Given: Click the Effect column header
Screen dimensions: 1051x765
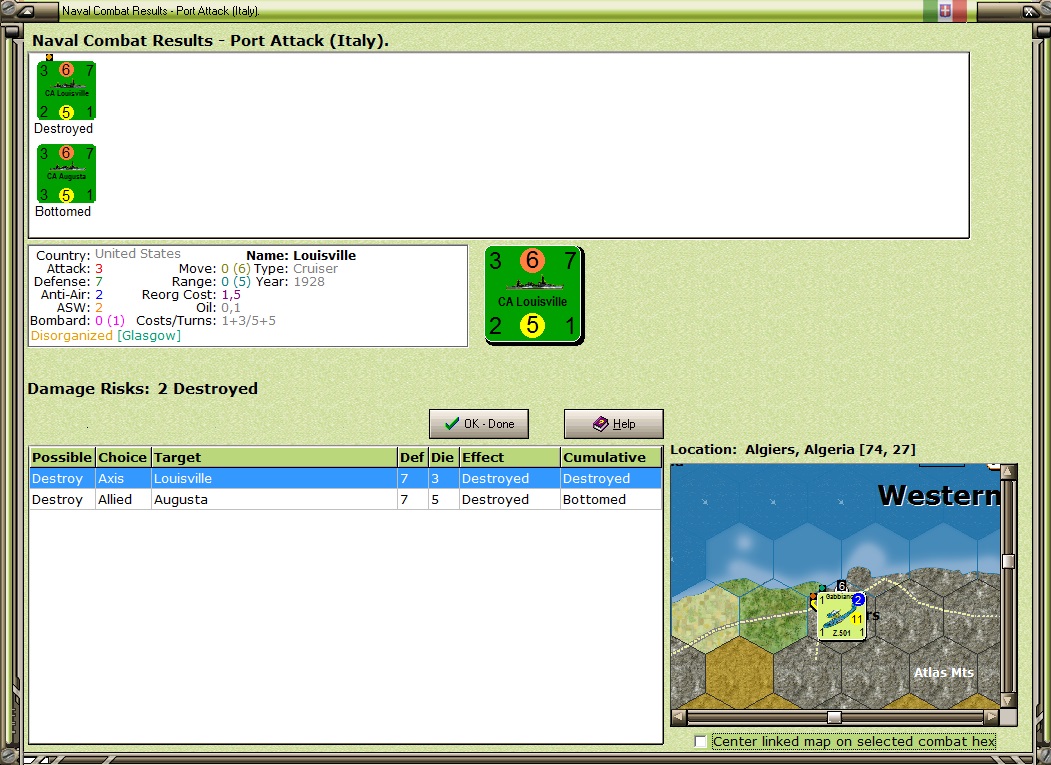Looking at the screenshot, I should [509, 457].
